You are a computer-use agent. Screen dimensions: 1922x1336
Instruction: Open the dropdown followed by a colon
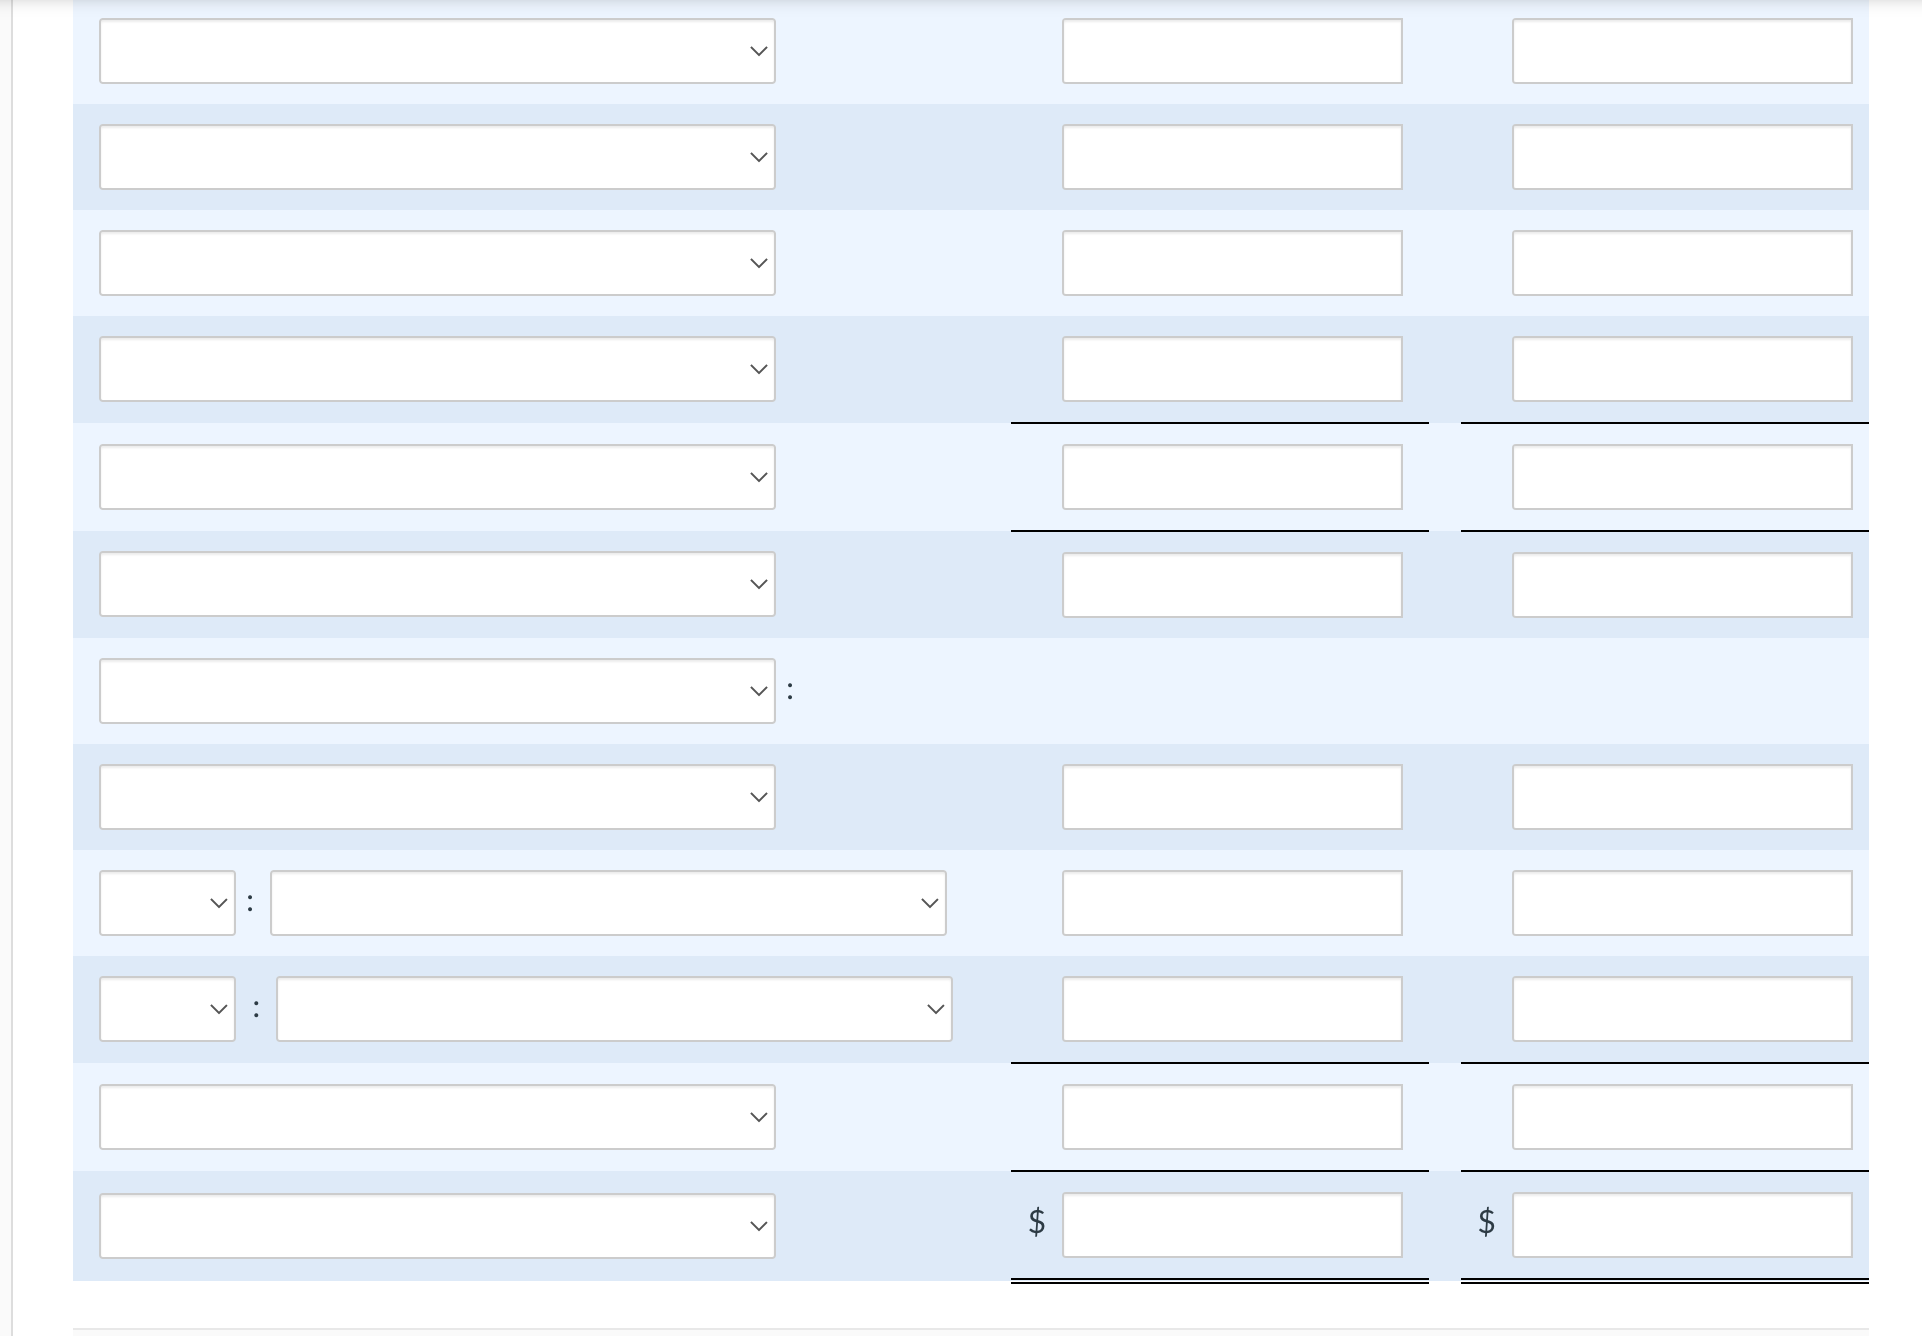[x=437, y=690]
